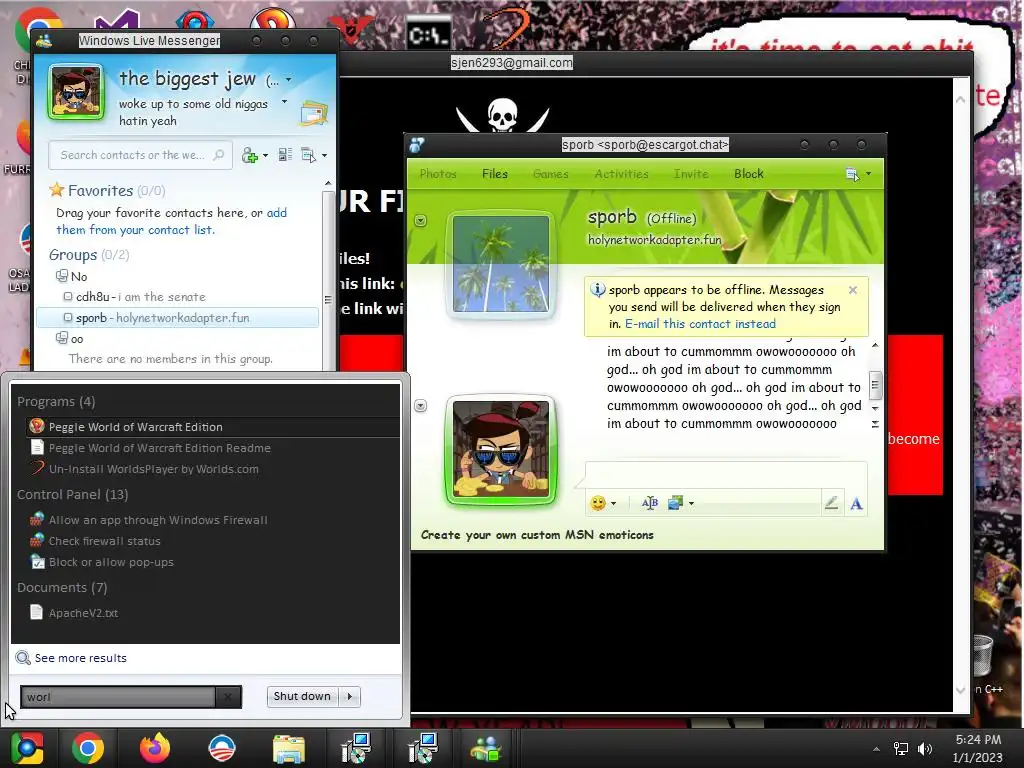The image size is (1024, 768).
Task: Collapse the 'oo' contact group
Action: (x=61, y=338)
